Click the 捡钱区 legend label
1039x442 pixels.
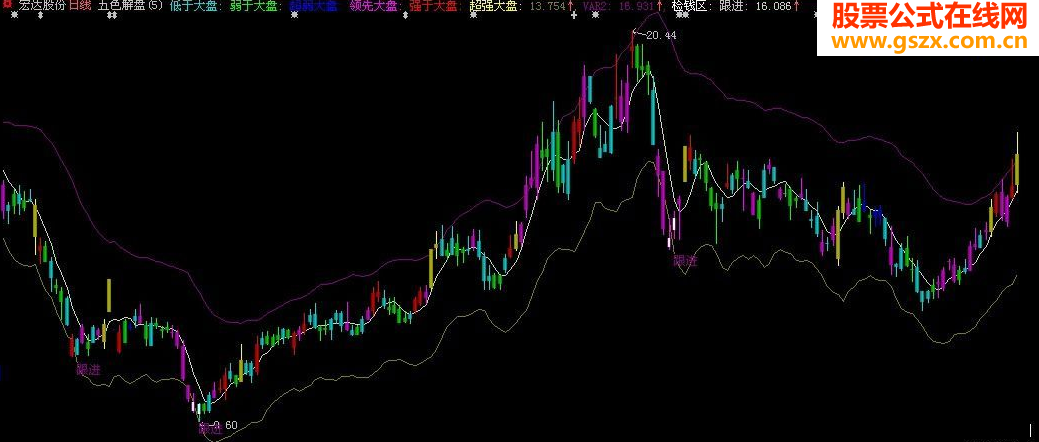click(x=690, y=6)
